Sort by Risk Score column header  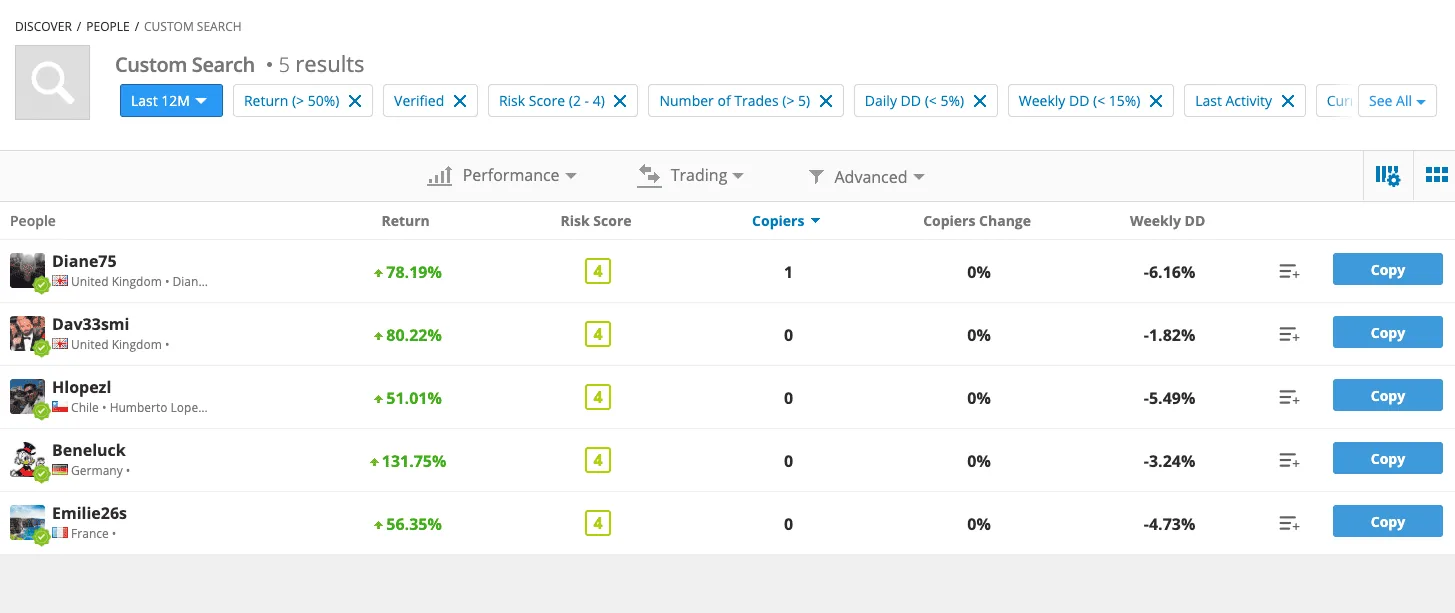tap(596, 221)
